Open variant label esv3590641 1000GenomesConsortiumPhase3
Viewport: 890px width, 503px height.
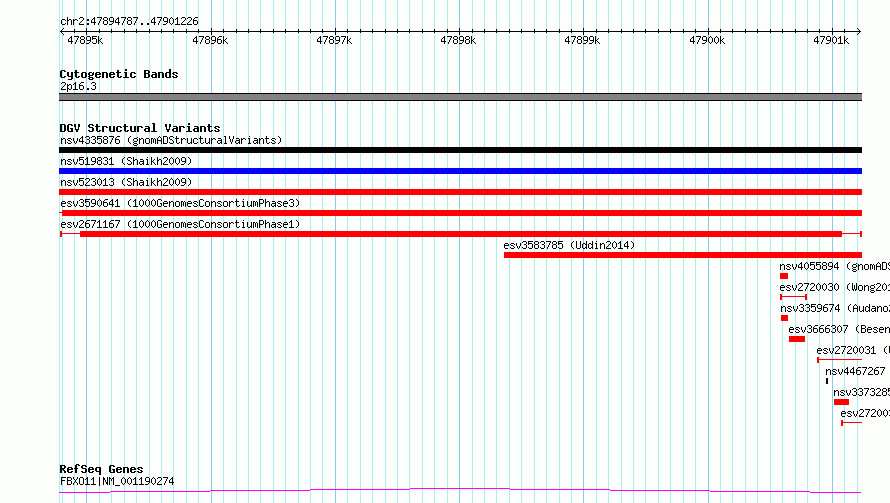(x=180, y=203)
